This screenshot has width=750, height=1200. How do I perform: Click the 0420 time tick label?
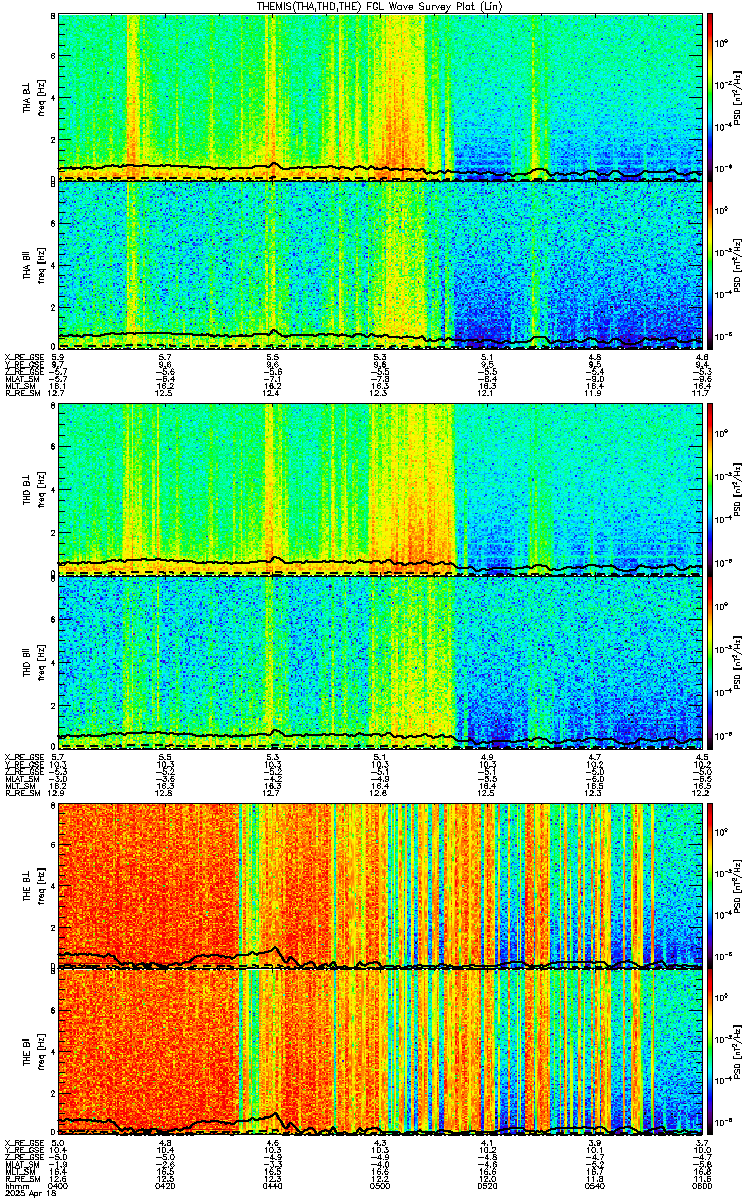coord(166,1186)
